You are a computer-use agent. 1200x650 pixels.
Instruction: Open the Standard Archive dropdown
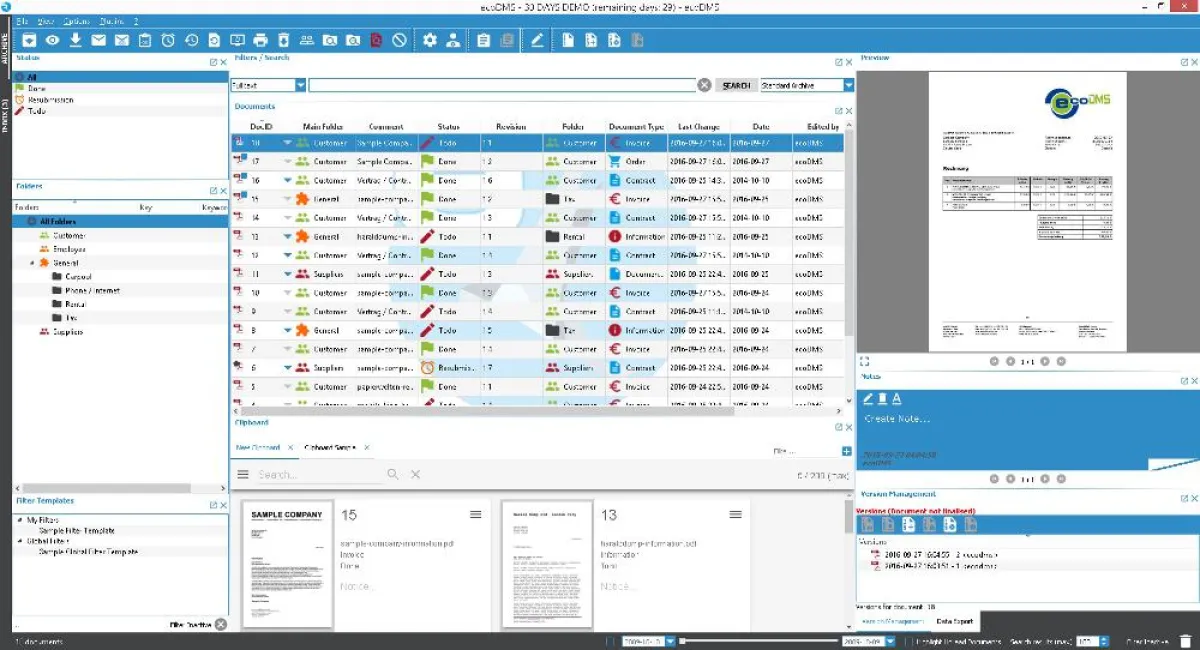[848, 84]
